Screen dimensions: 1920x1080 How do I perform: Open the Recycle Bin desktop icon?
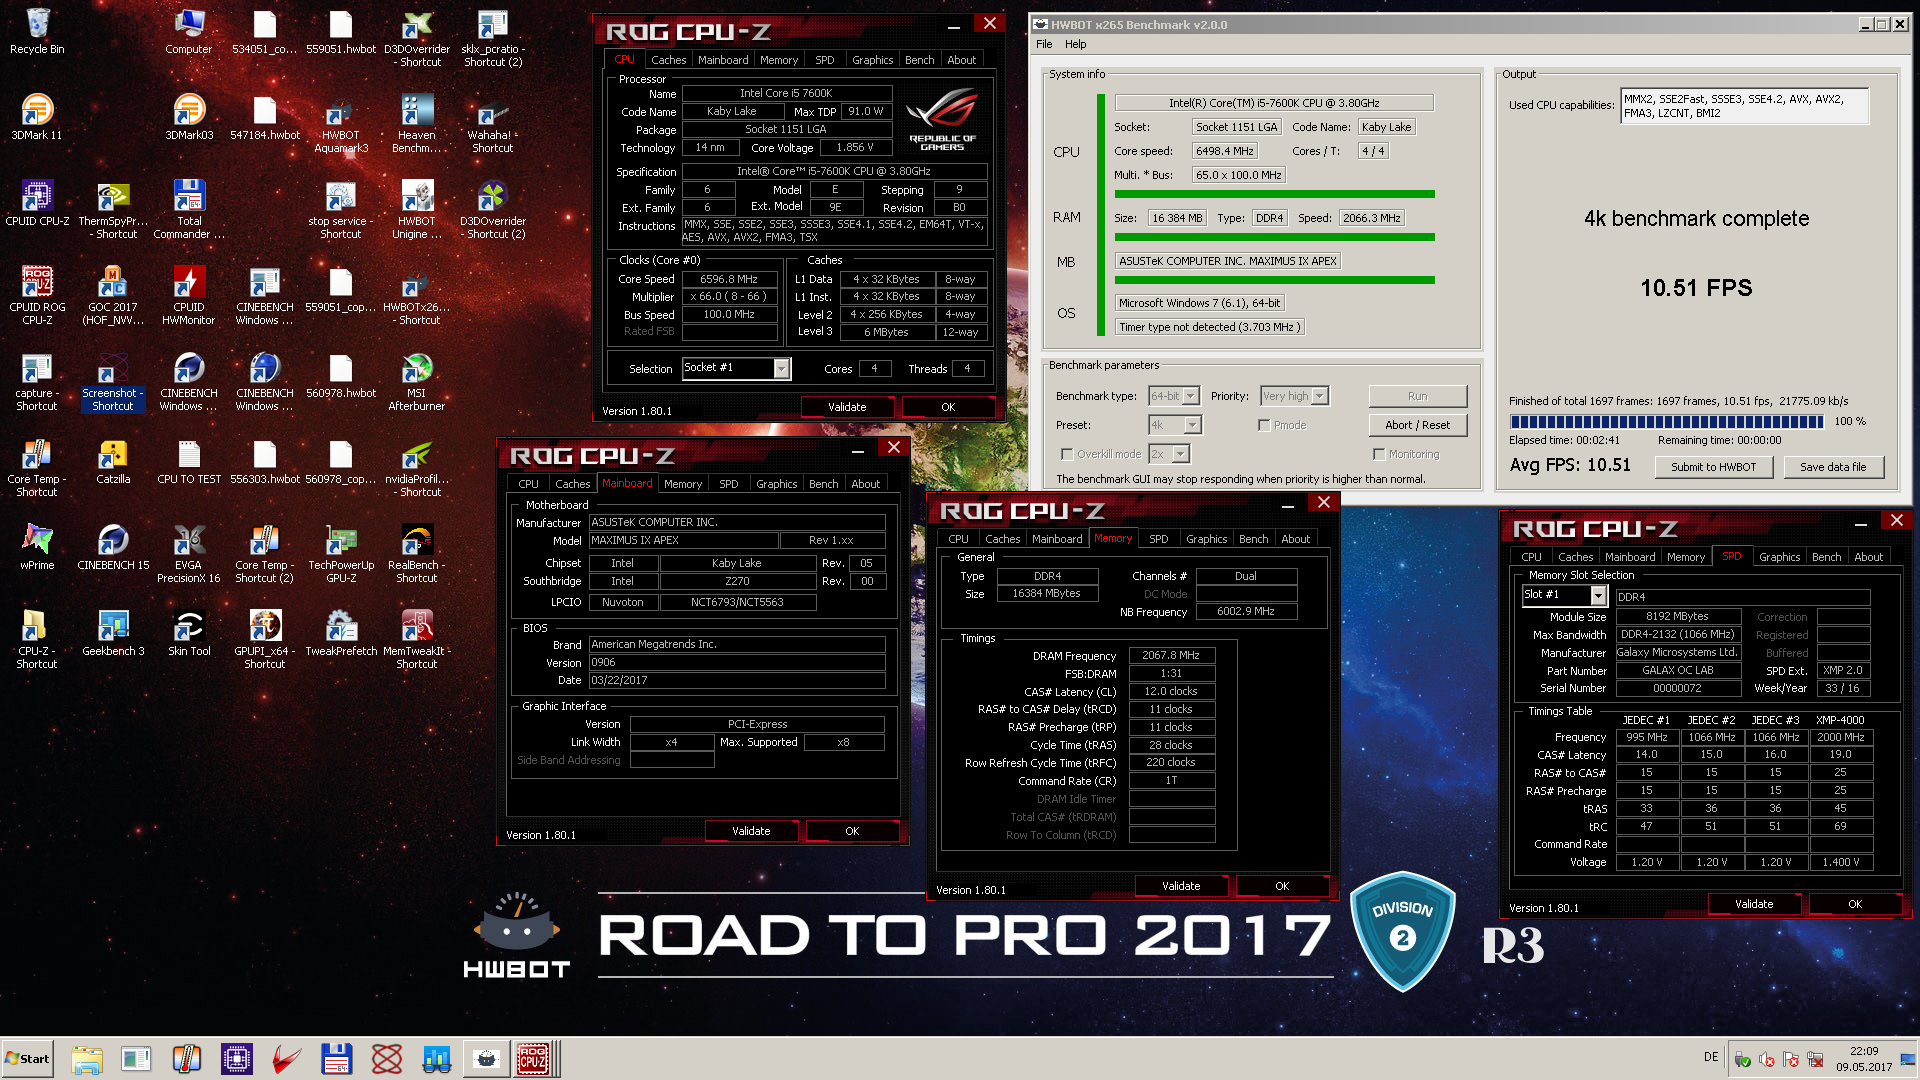tap(37, 32)
